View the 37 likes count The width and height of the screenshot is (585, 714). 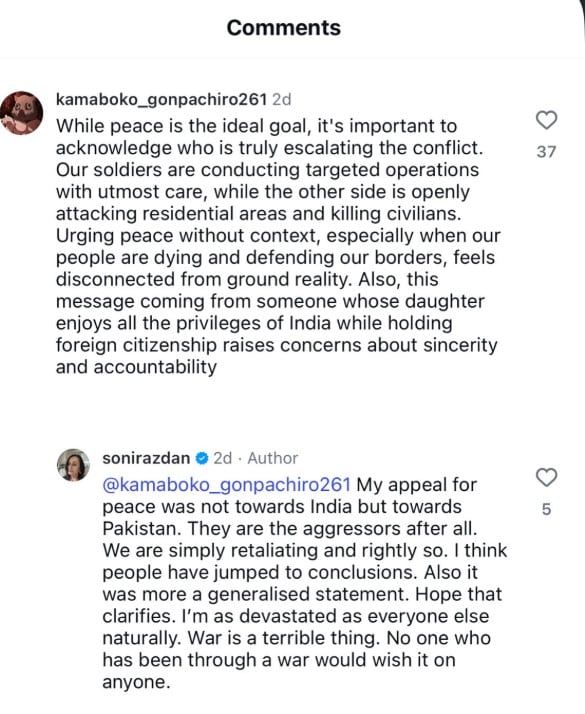(546, 152)
